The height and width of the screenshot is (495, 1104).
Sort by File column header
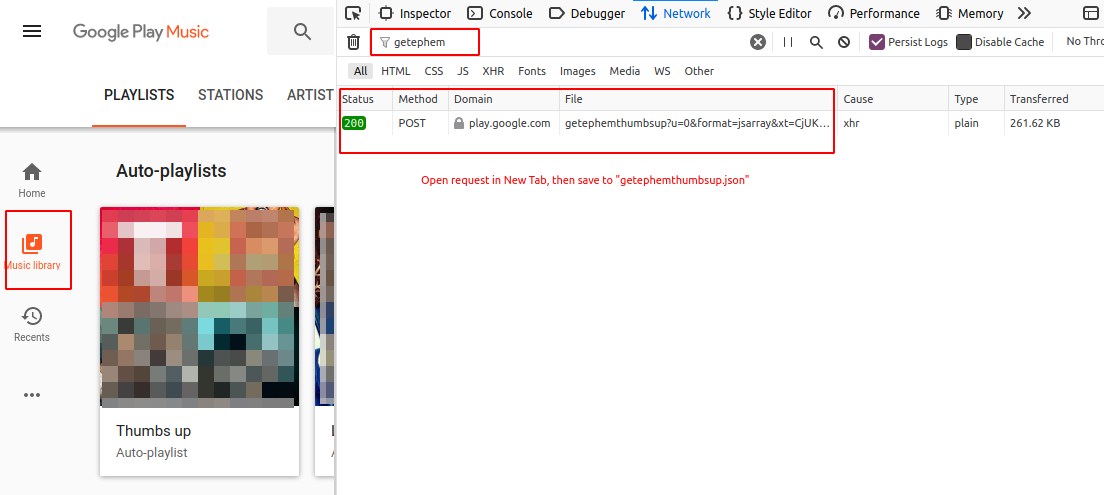(x=698, y=99)
